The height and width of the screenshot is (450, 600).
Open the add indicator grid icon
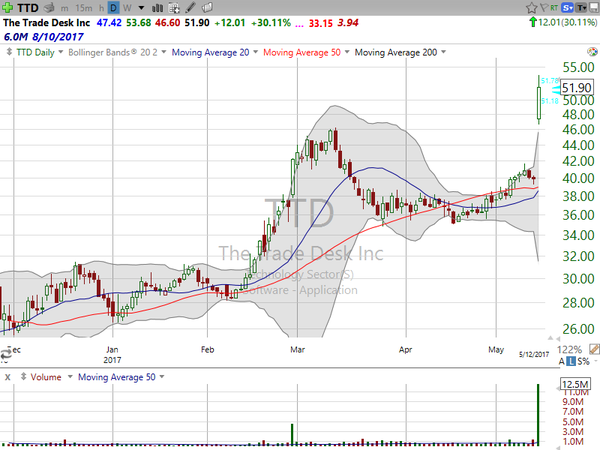click(174, 8)
